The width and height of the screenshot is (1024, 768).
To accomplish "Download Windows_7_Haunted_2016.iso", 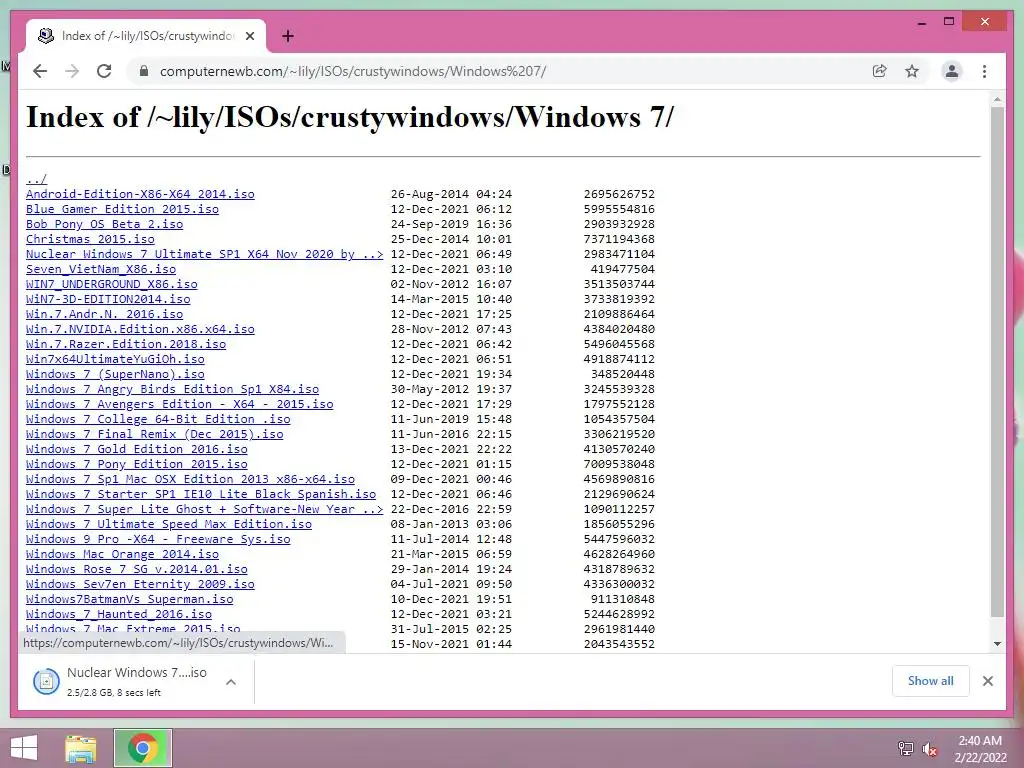I will tap(119, 615).
